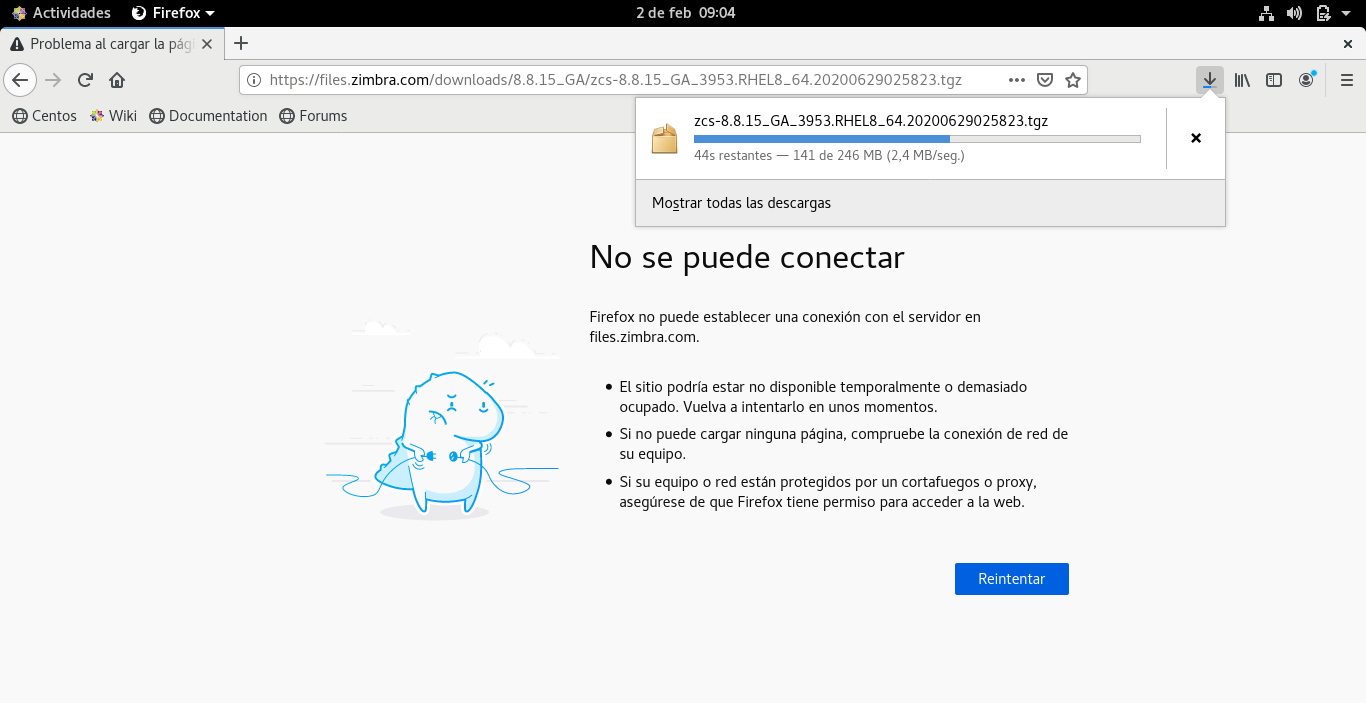
Task: Click the download progress bar
Action: click(x=917, y=139)
